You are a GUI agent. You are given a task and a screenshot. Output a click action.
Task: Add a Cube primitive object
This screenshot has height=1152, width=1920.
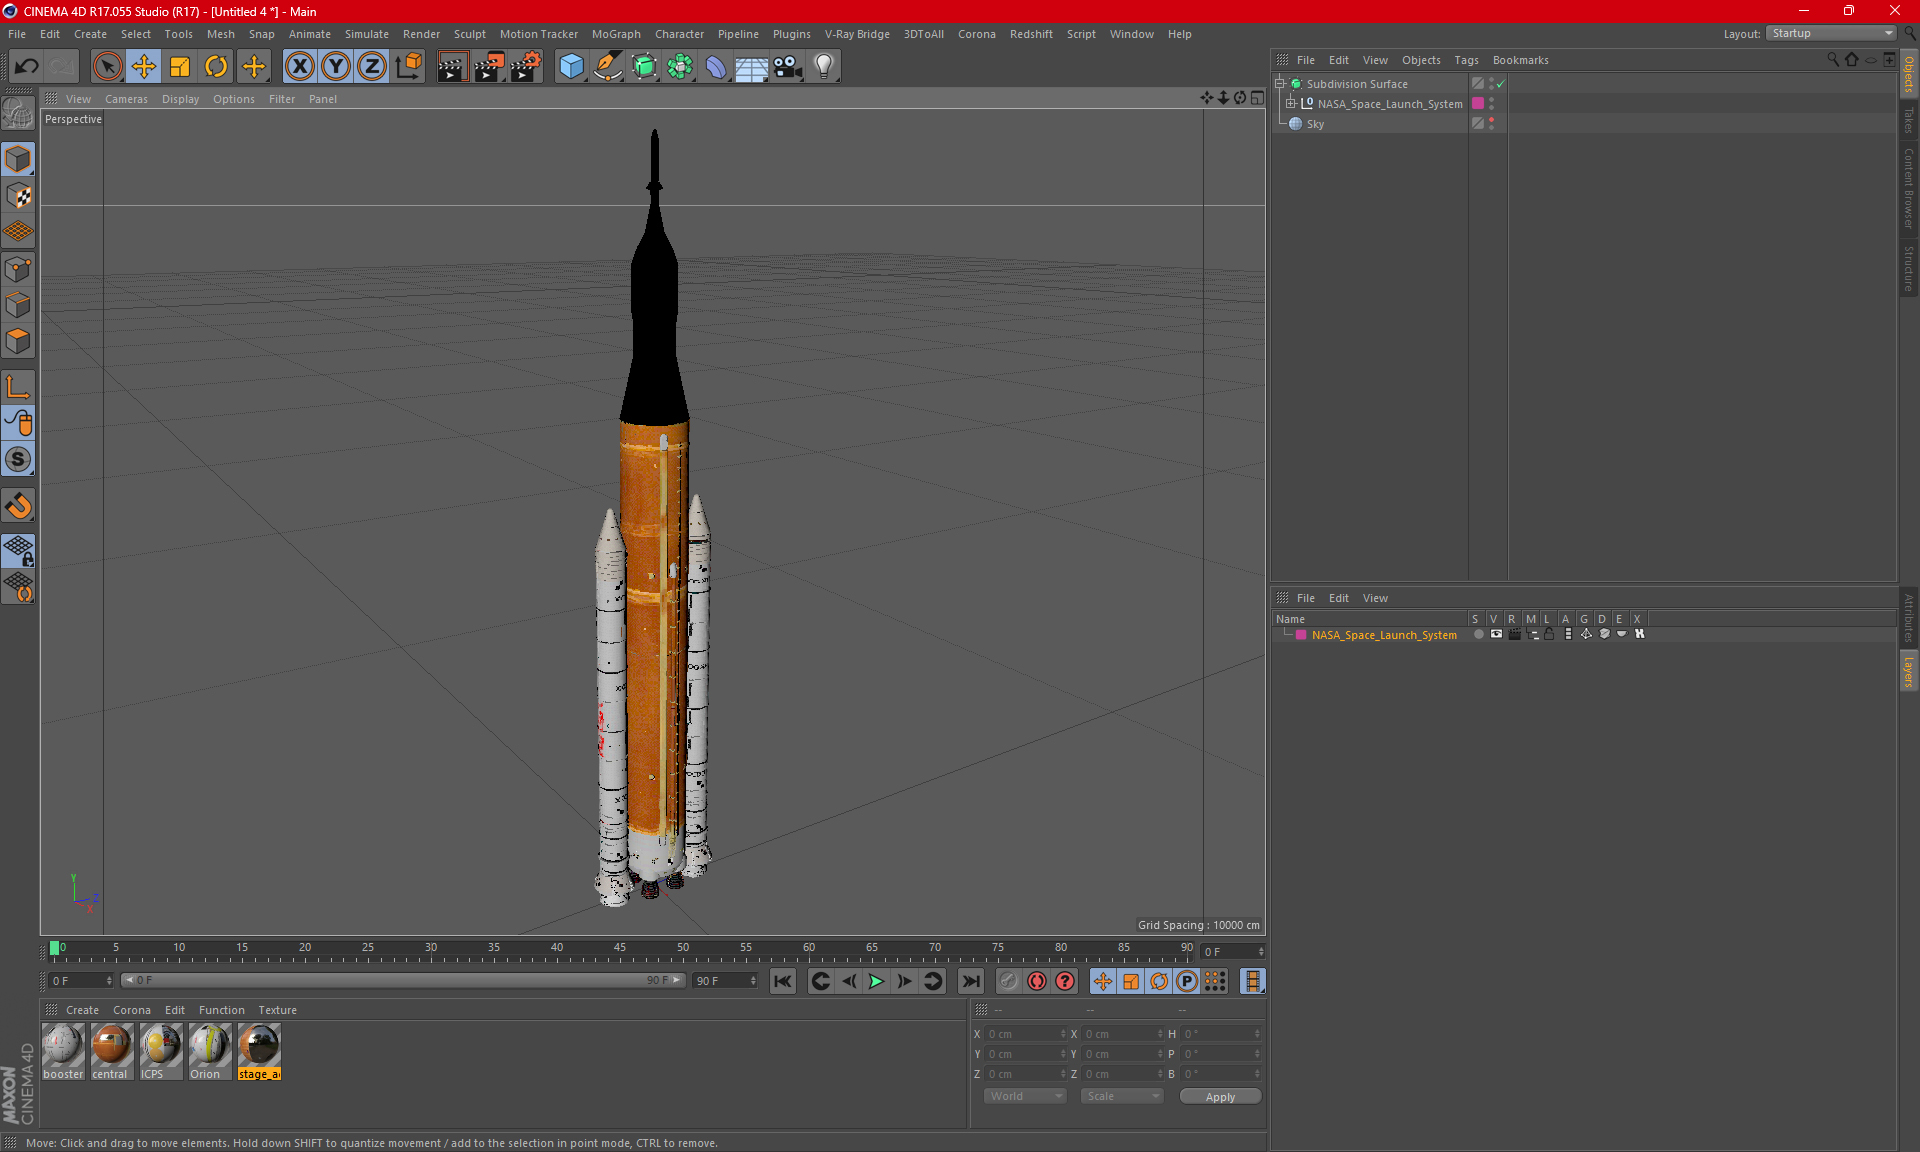[x=571, y=66]
